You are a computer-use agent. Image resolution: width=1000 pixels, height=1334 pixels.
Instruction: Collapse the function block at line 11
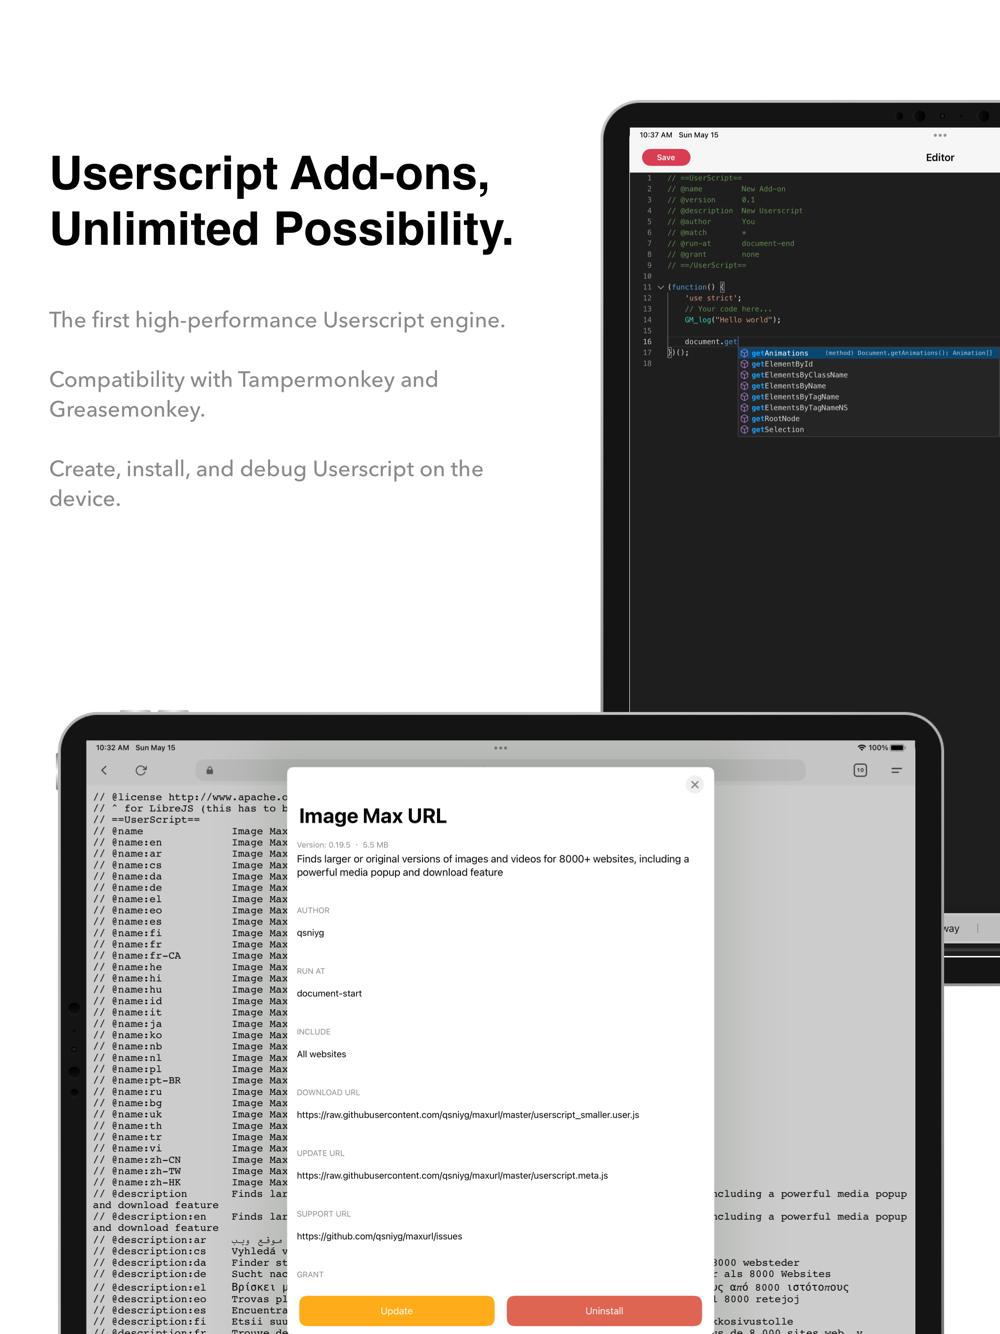(660, 287)
